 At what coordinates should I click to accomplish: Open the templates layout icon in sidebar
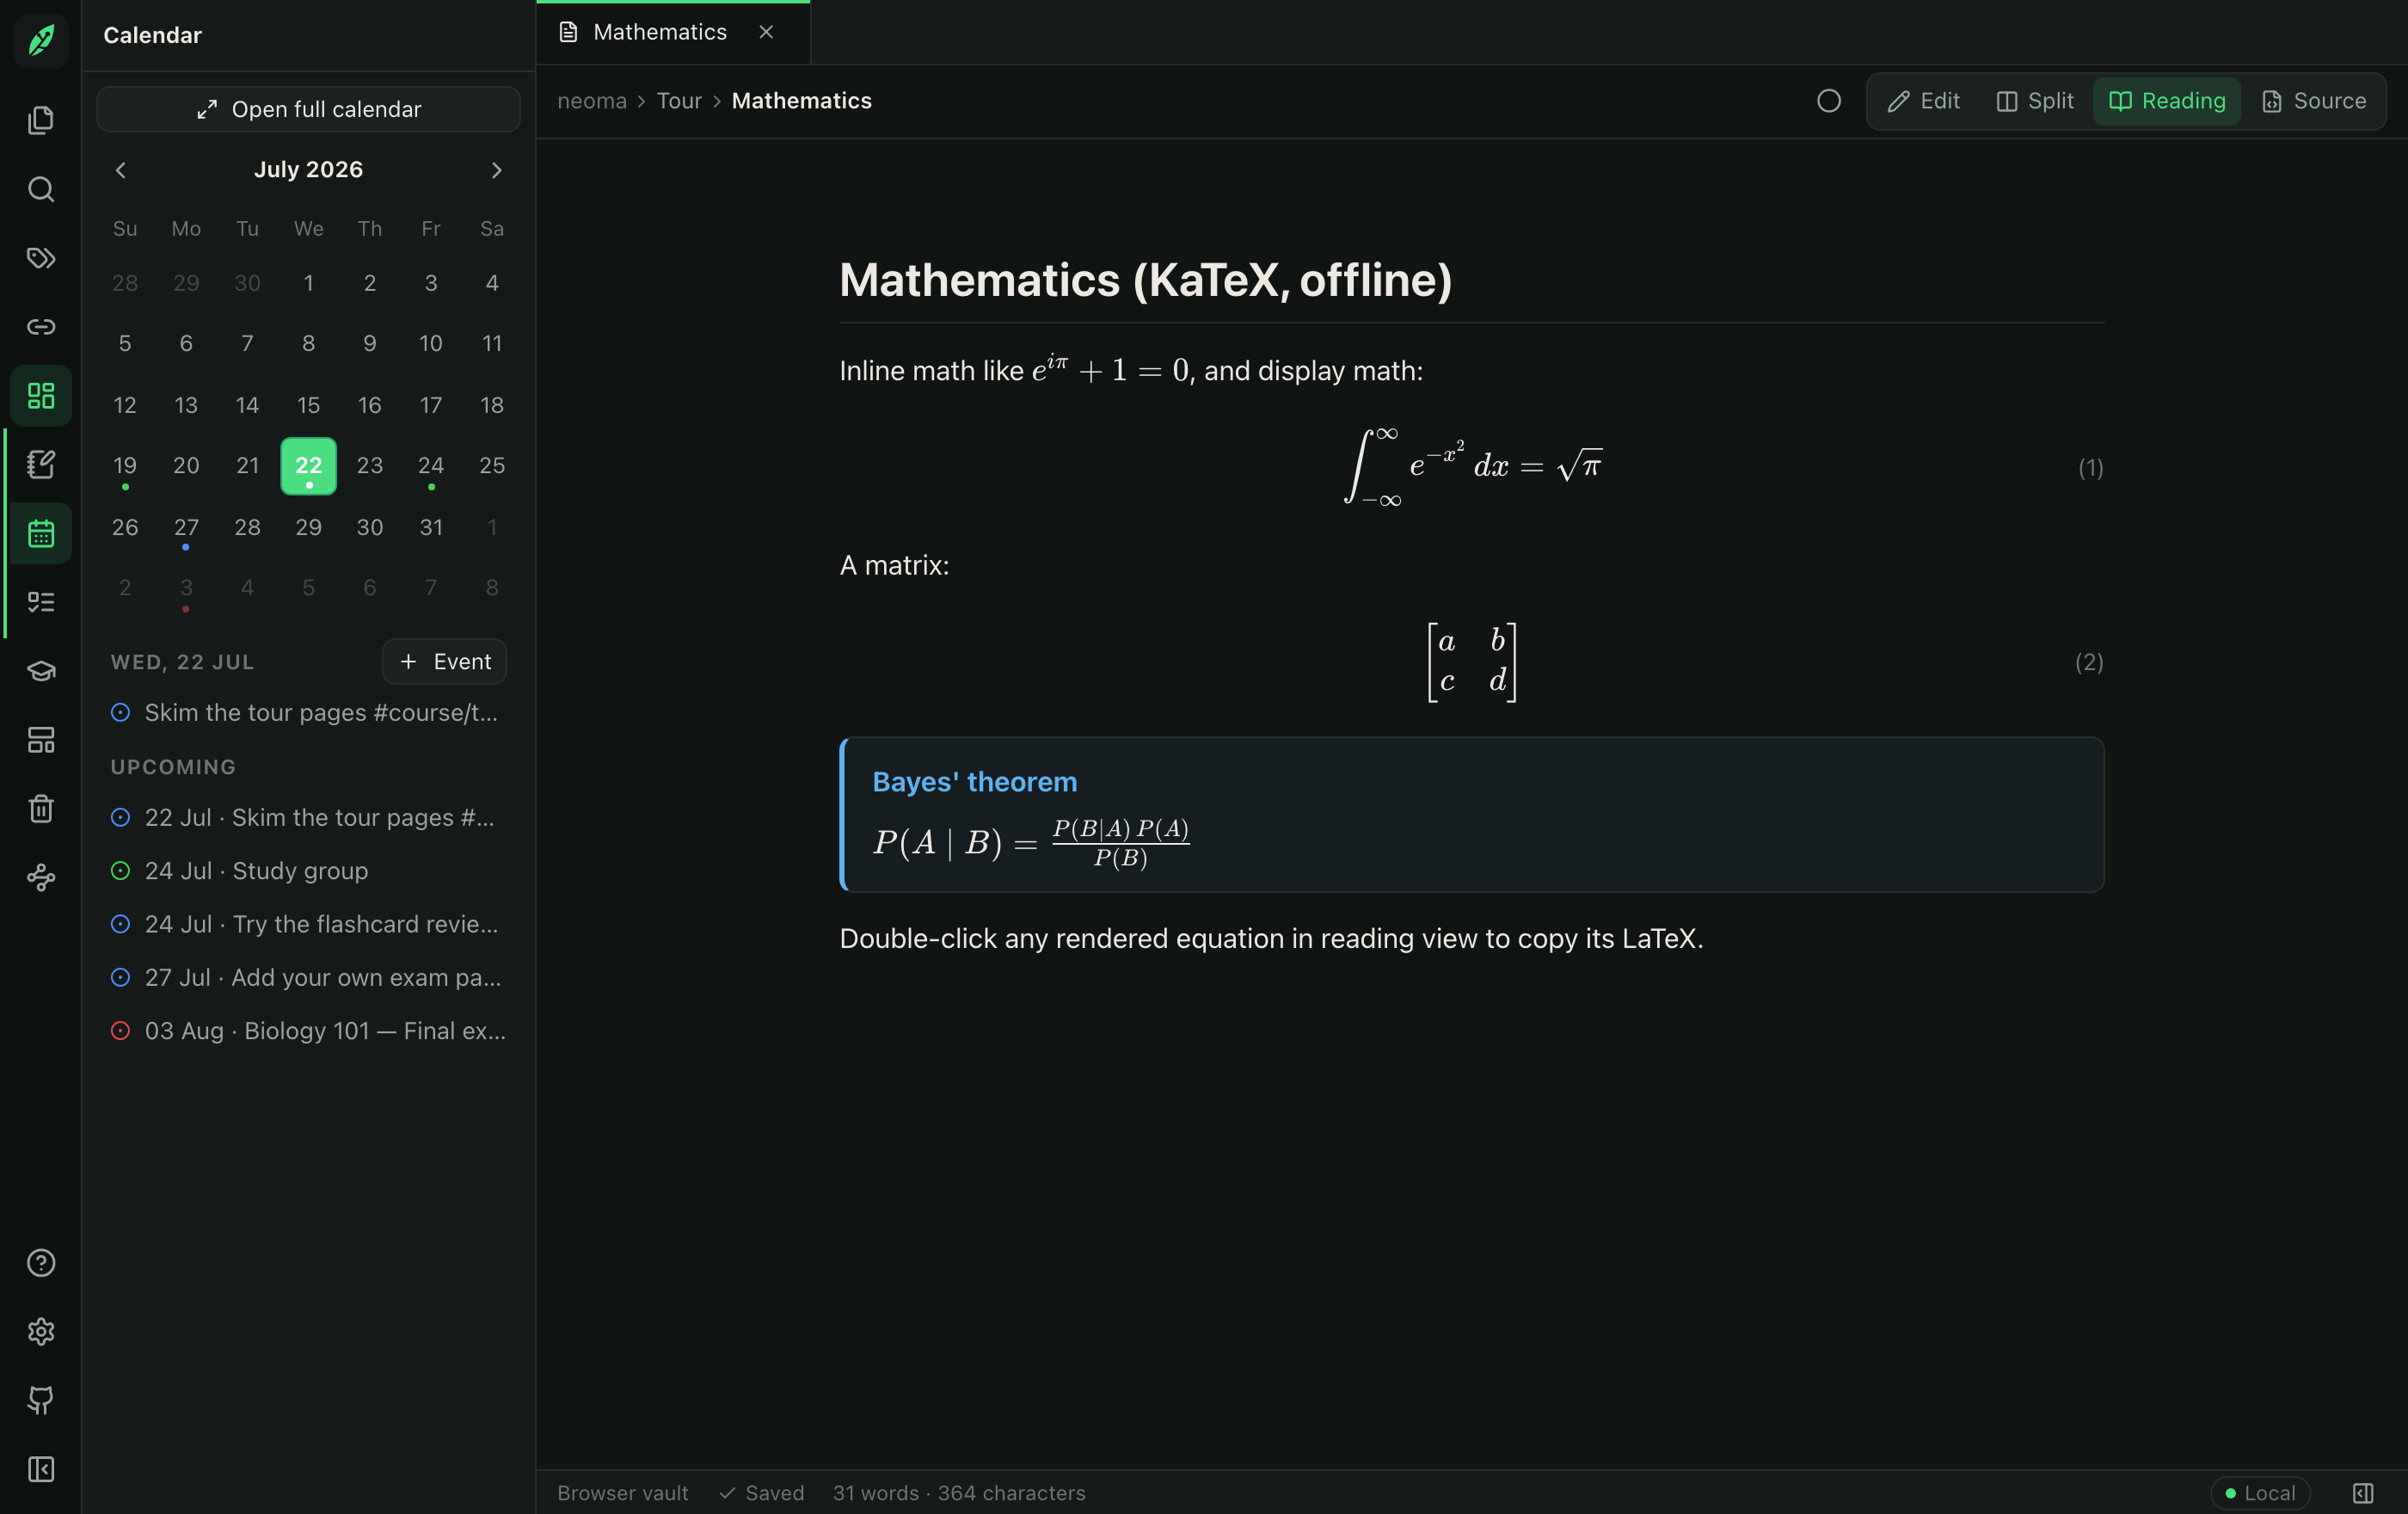pyautogui.click(x=41, y=740)
